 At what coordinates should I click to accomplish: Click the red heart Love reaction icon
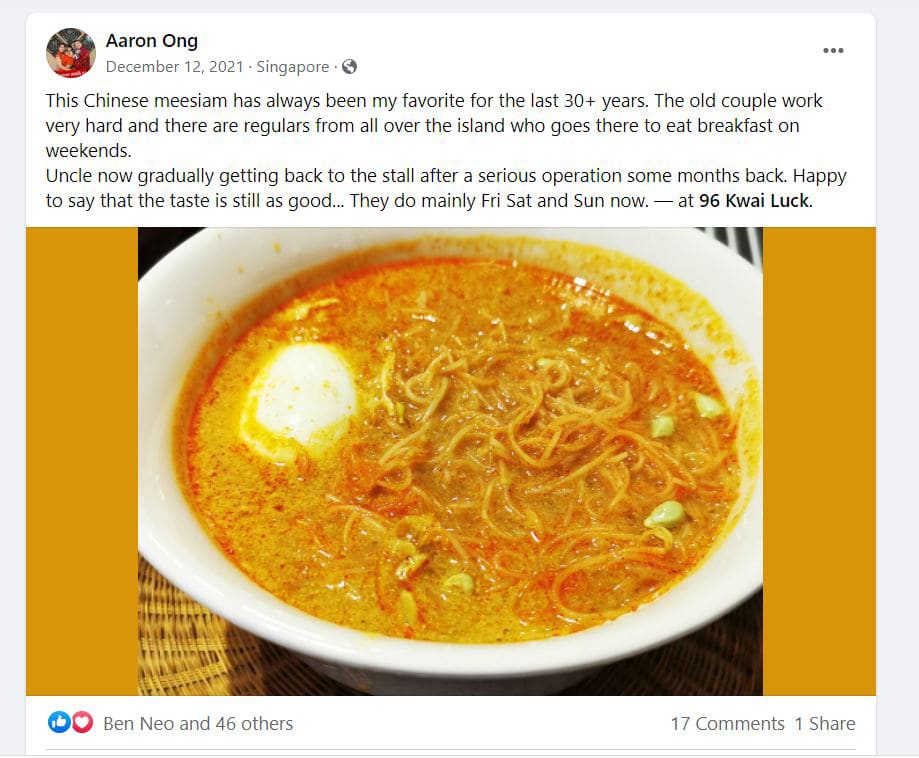coord(82,722)
